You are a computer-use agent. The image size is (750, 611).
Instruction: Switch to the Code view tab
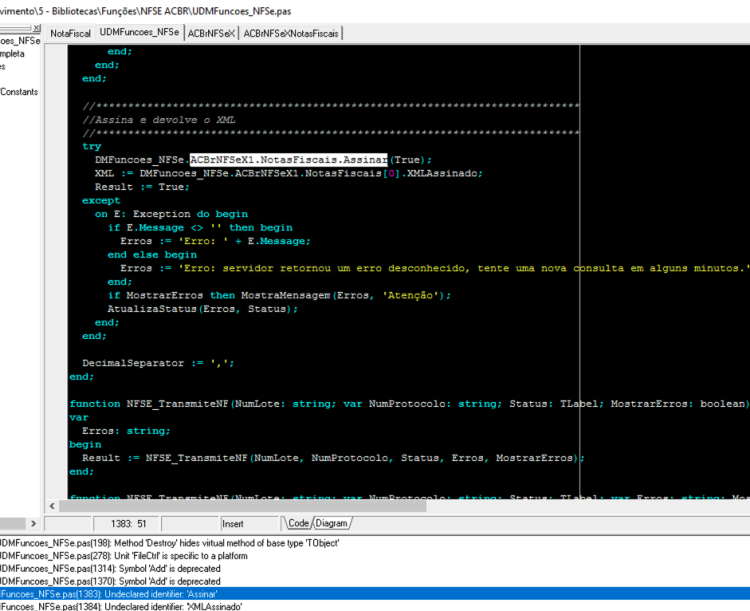point(298,523)
